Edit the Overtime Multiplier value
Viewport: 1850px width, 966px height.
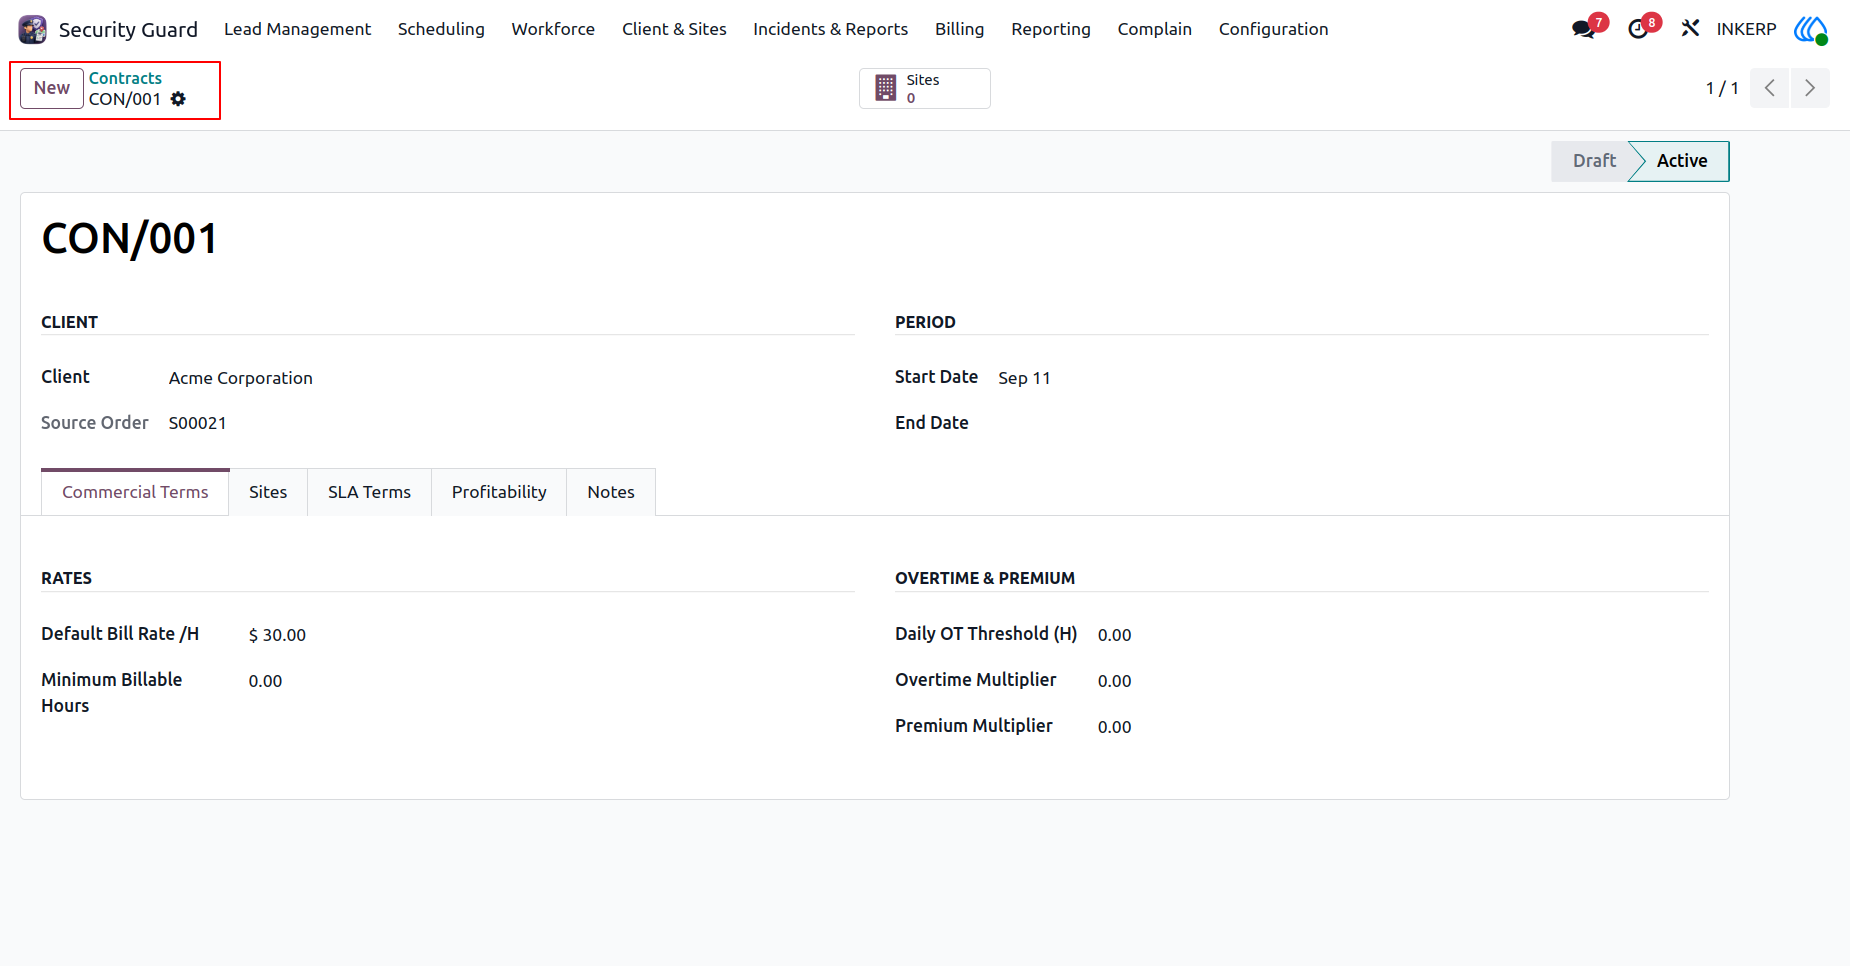[x=1114, y=681]
